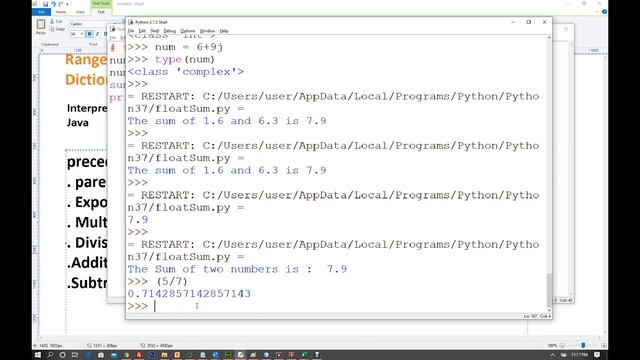Click the output '0.7142857142857143'
640x360 pixels.
pyautogui.click(x=189, y=294)
